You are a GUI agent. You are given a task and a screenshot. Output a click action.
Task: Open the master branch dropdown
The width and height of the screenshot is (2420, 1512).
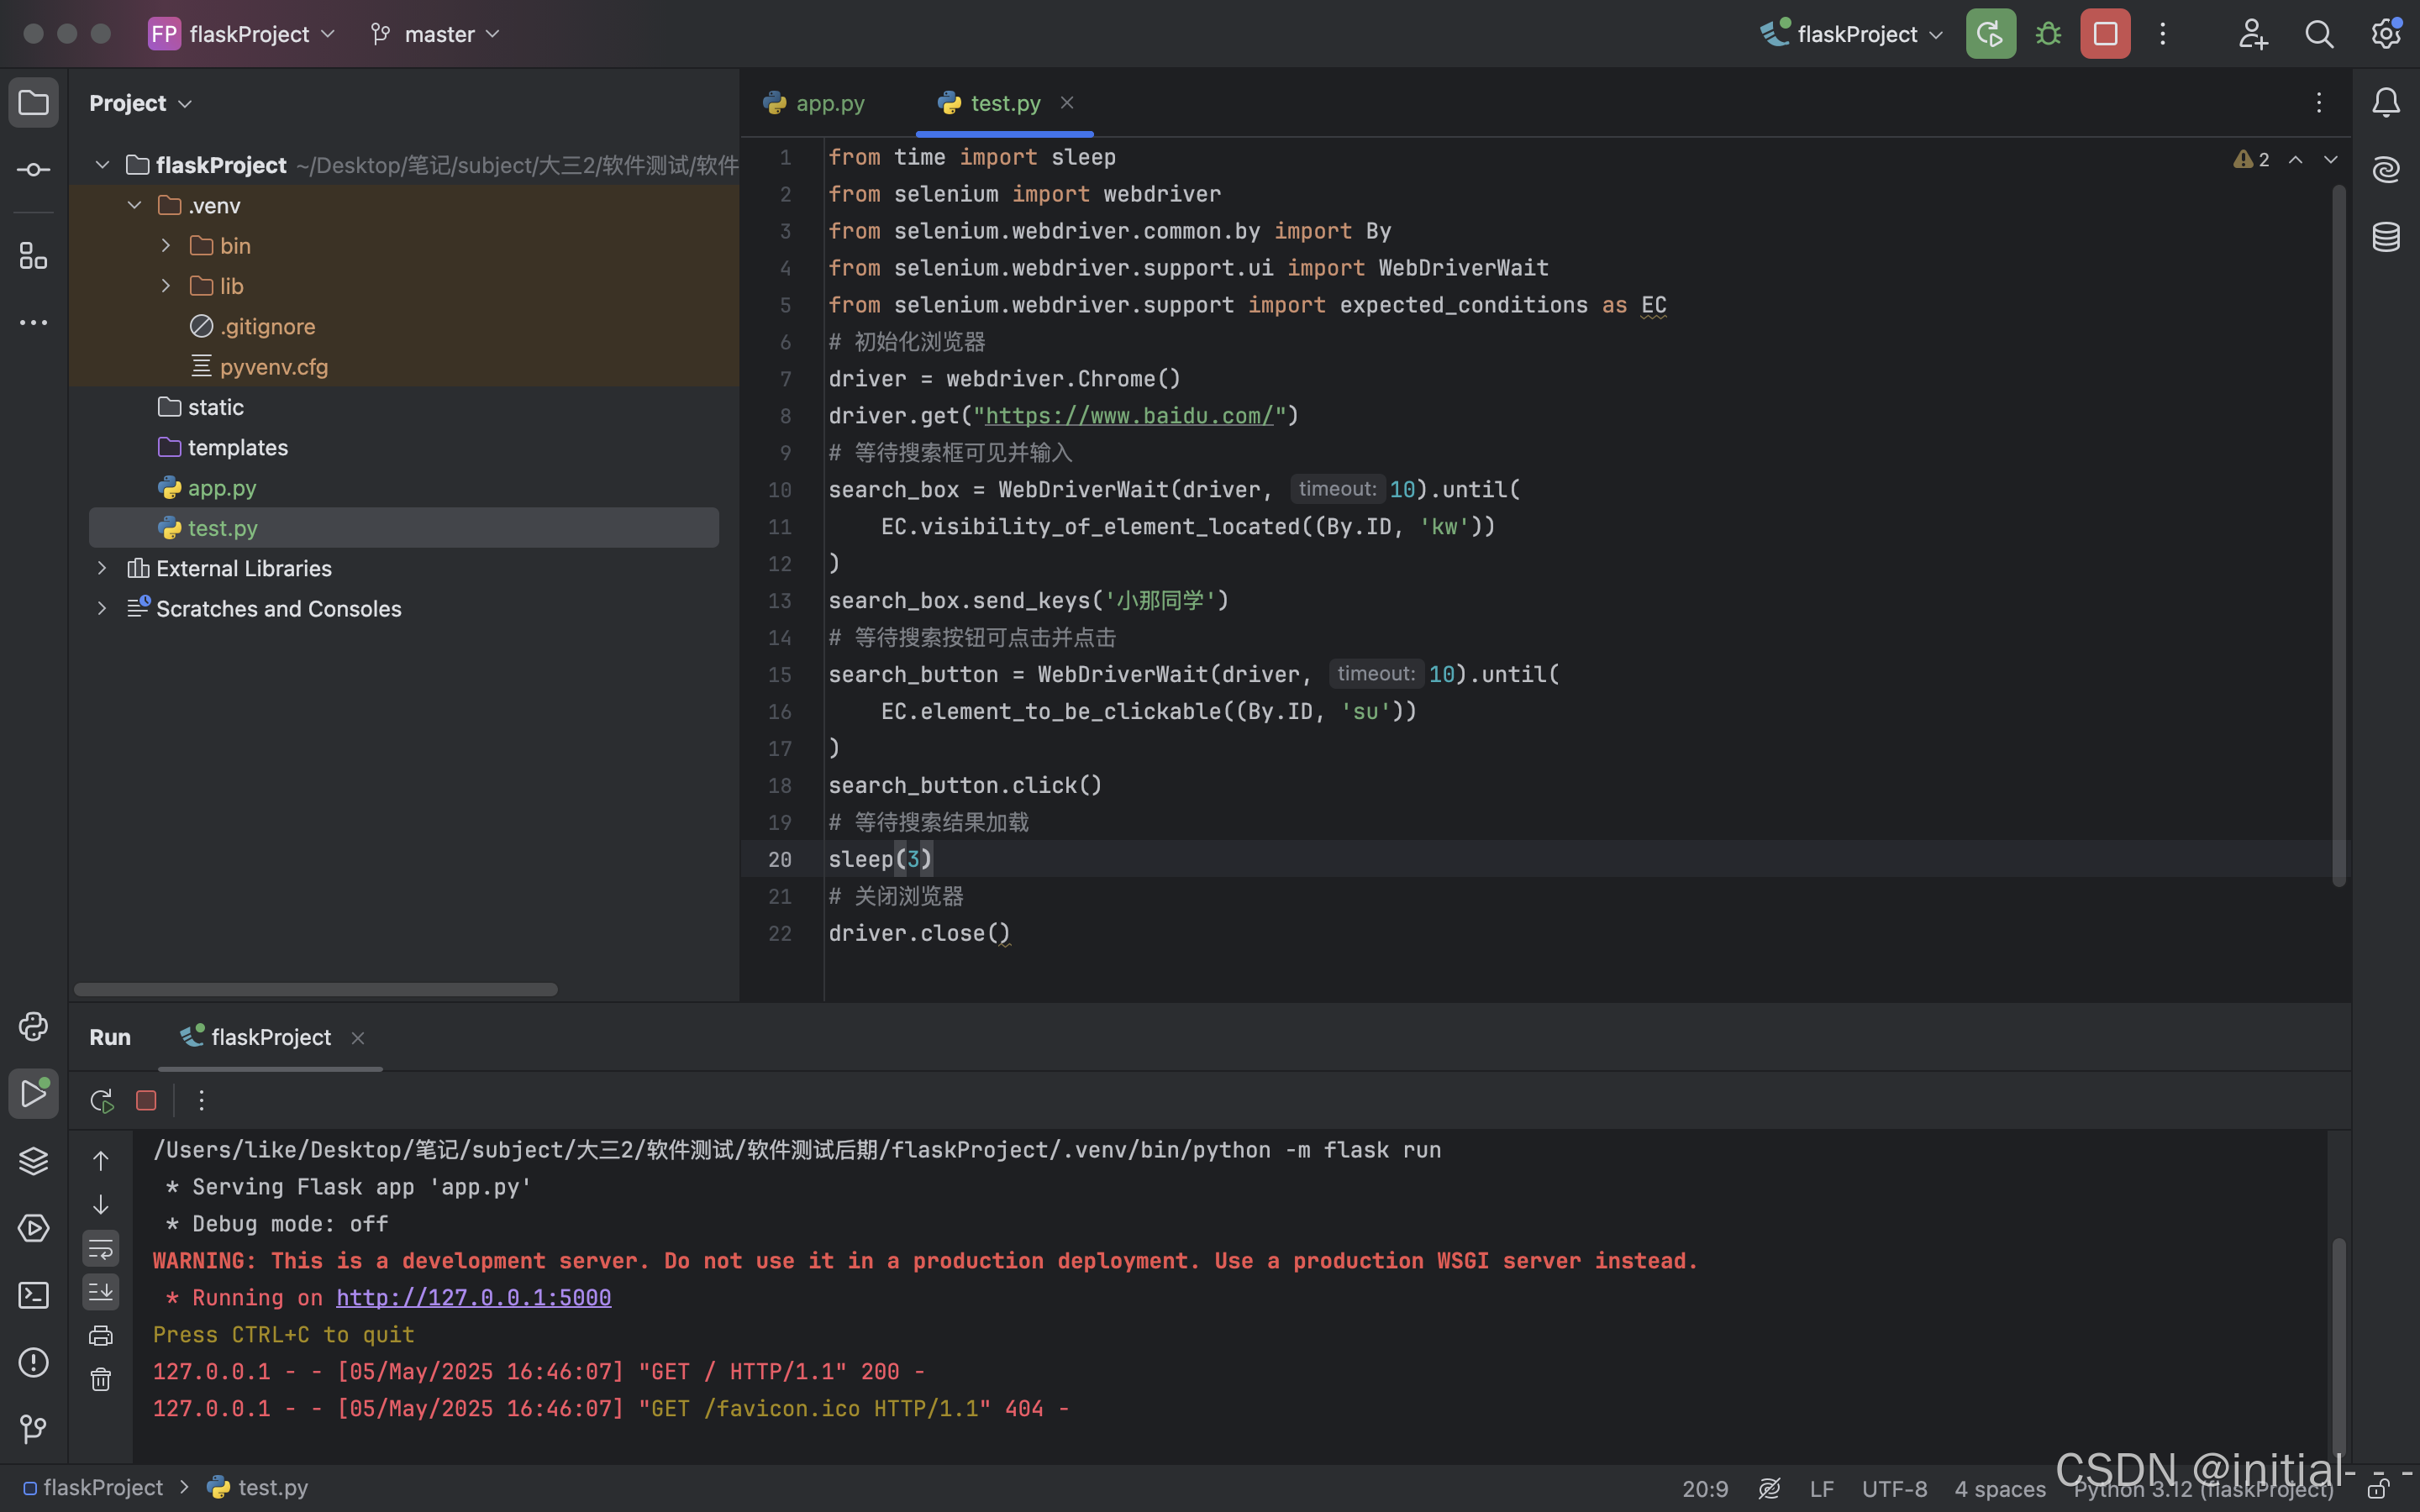click(x=436, y=34)
